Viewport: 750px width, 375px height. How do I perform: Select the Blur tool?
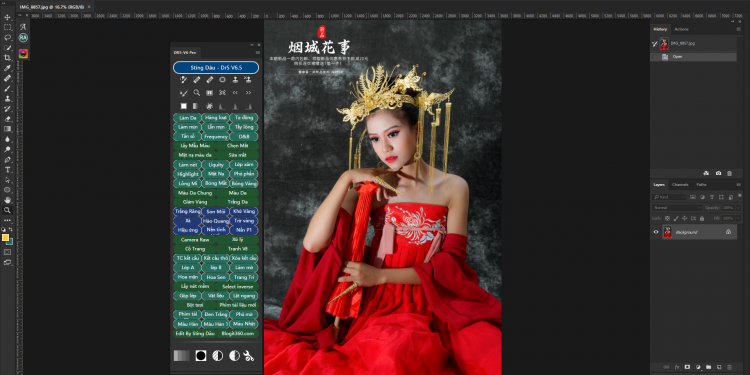tap(7, 139)
